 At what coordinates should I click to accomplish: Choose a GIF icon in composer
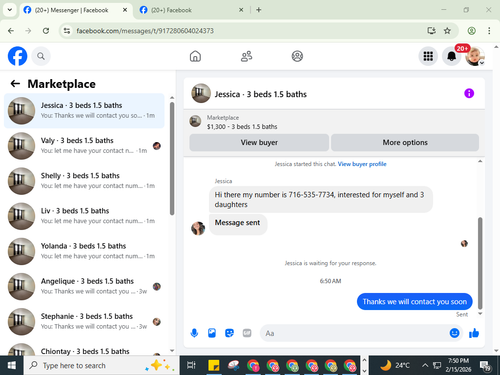[247, 333]
